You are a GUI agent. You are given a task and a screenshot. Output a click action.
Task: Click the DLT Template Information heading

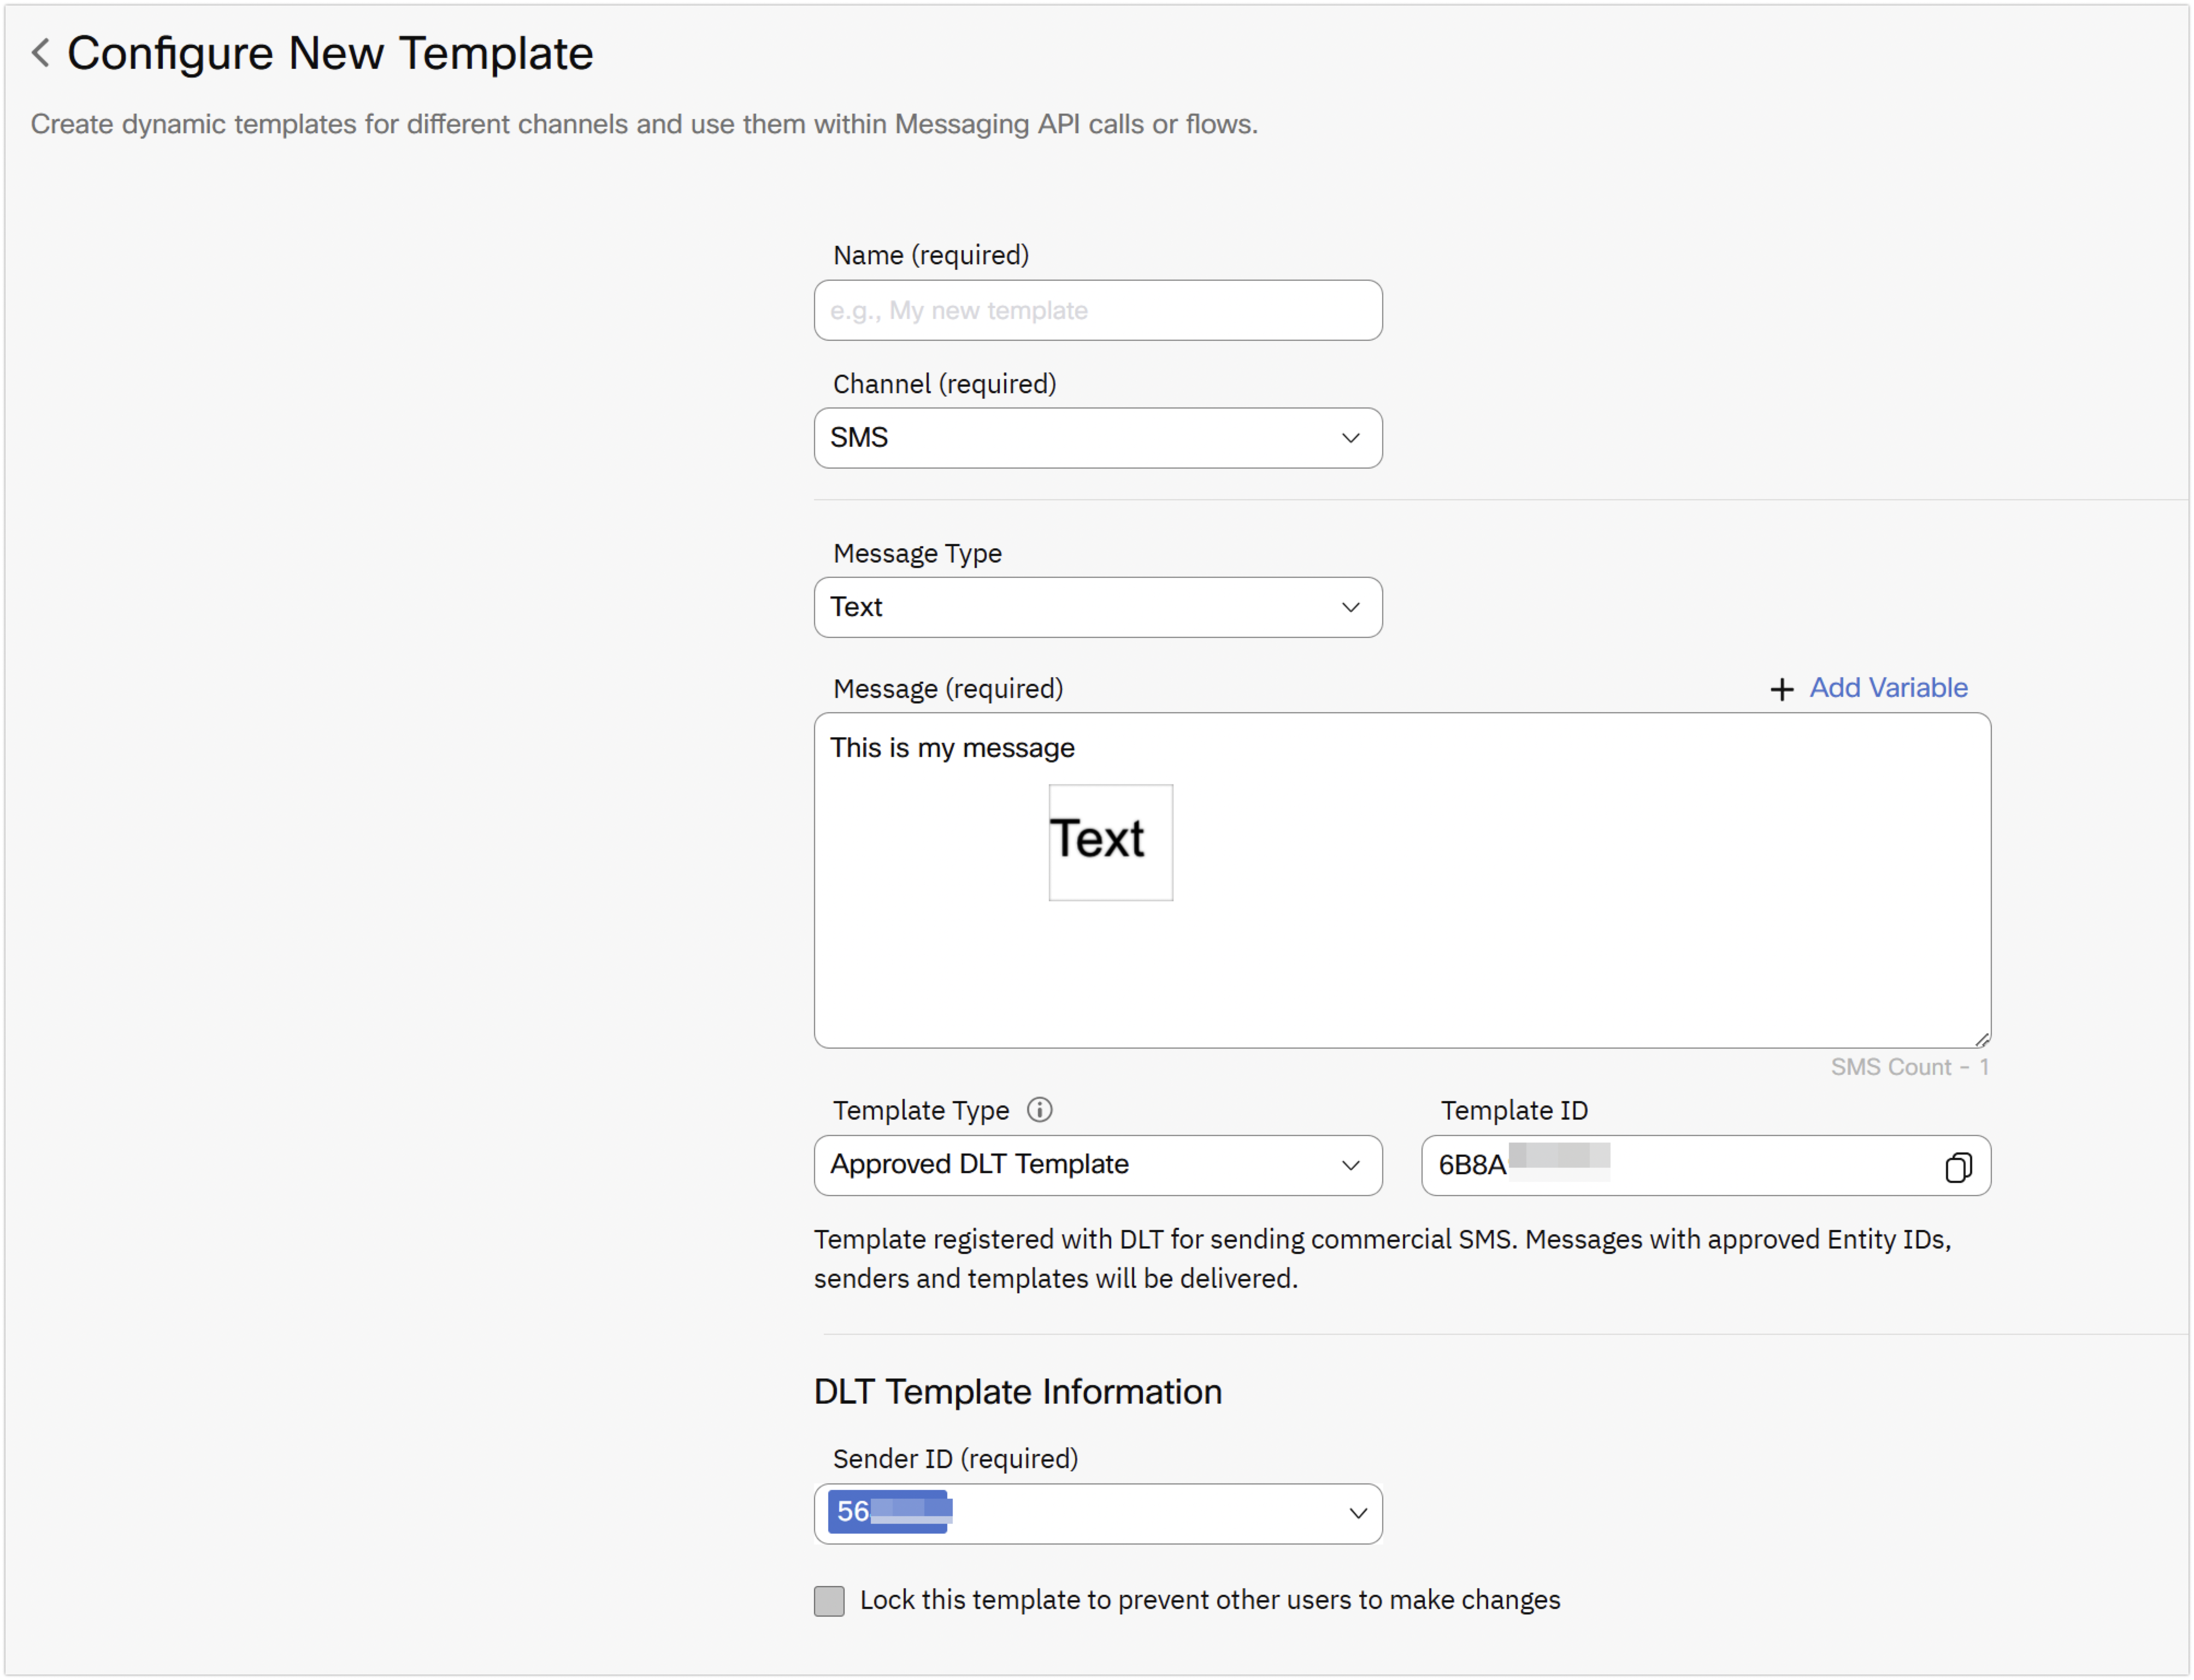click(x=1017, y=1391)
